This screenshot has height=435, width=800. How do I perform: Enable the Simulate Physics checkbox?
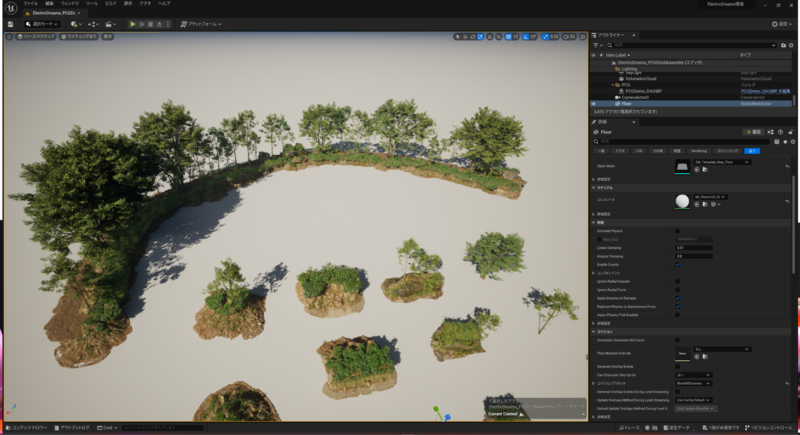(x=678, y=231)
